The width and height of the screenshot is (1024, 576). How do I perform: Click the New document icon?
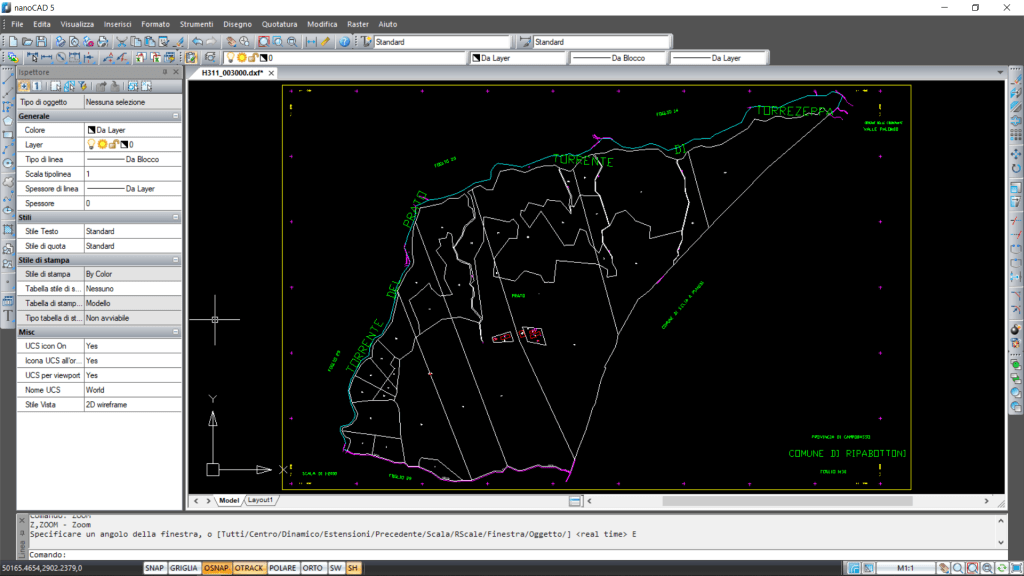[13, 42]
